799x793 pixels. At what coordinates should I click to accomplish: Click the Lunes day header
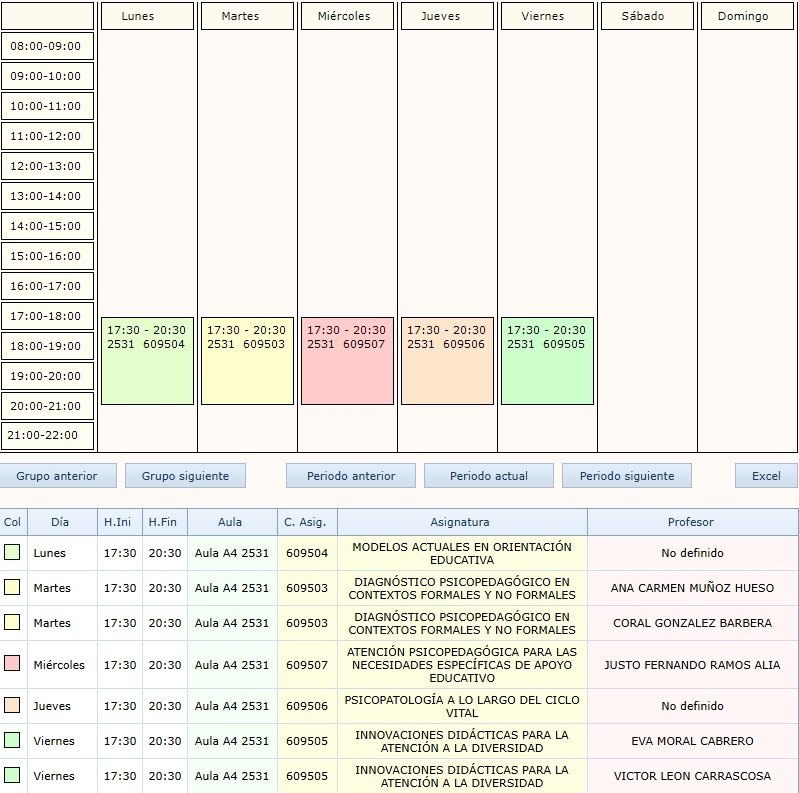coord(147,16)
